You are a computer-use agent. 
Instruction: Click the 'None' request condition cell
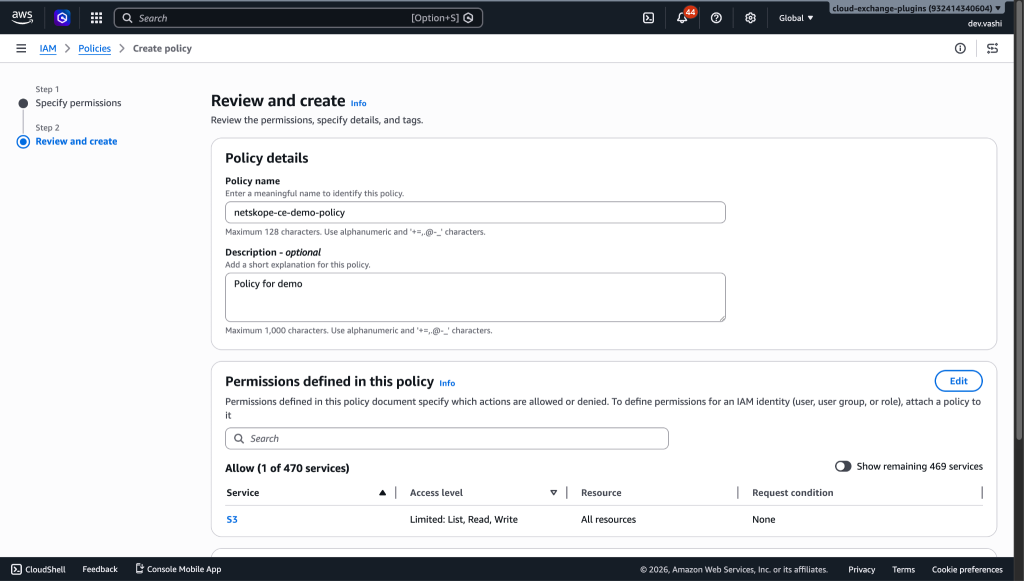tap(763, 520)
